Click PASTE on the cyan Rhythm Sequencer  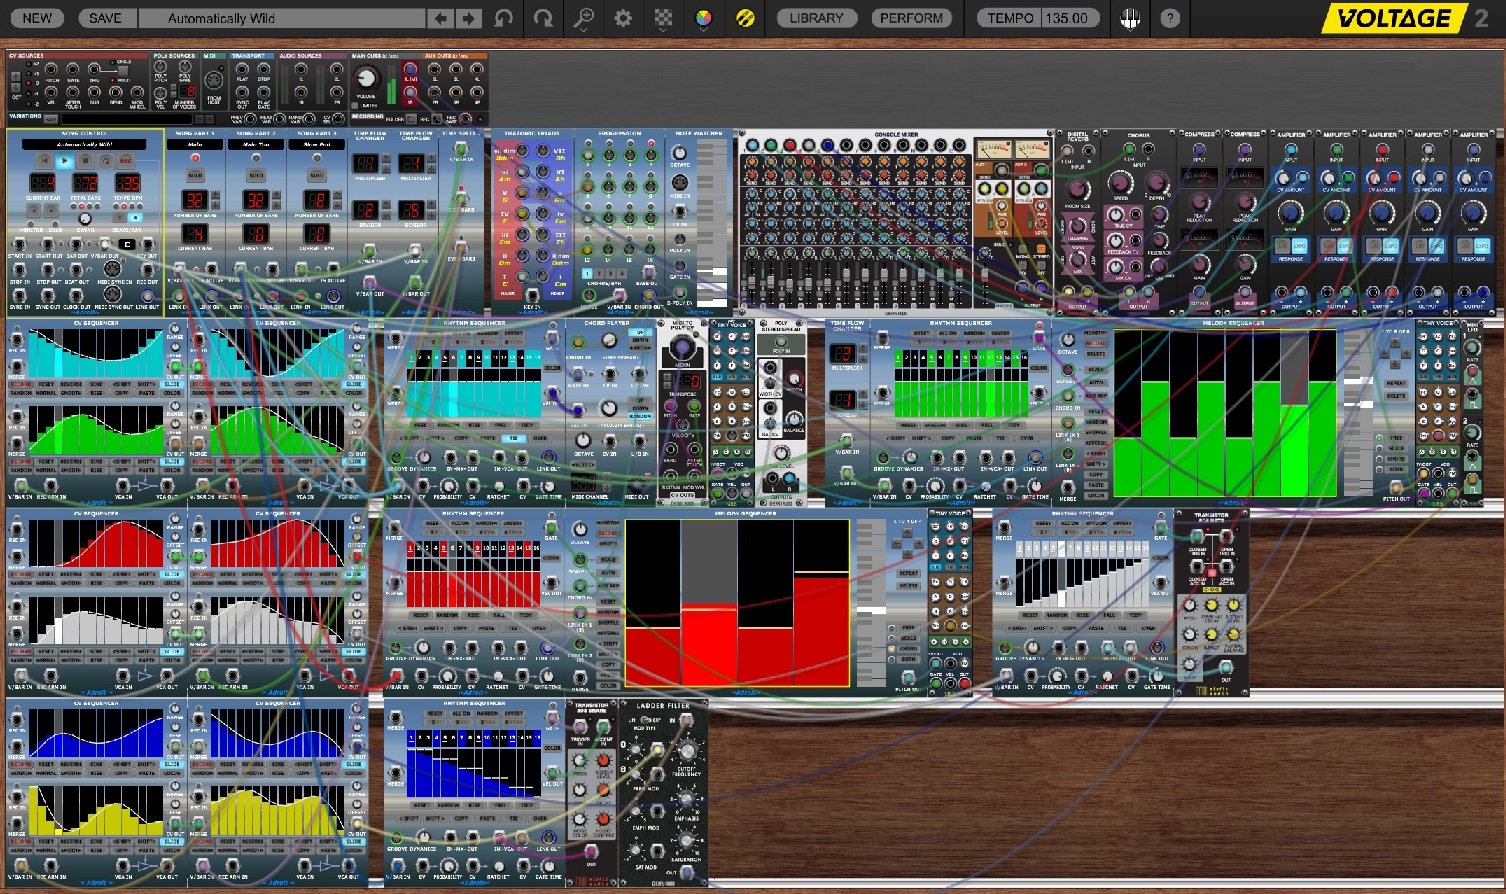click(487, 438)
